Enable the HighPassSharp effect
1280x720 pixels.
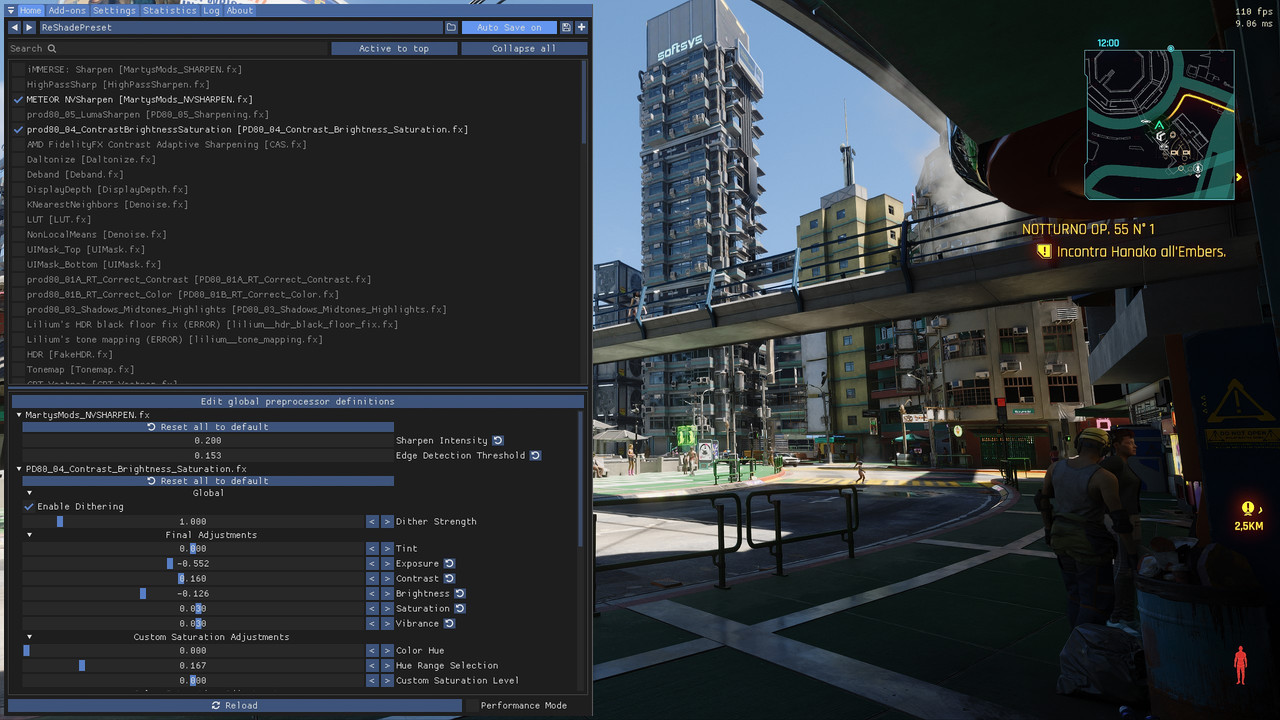[x=18, y=85]
